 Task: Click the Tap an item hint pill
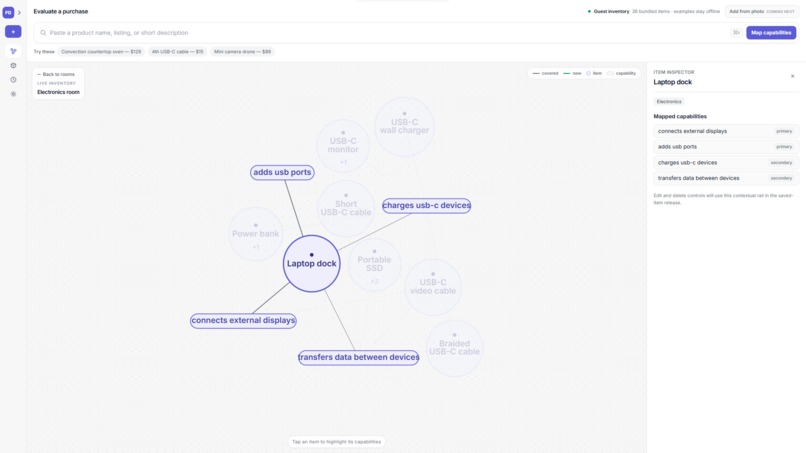(x=336, y=442)
